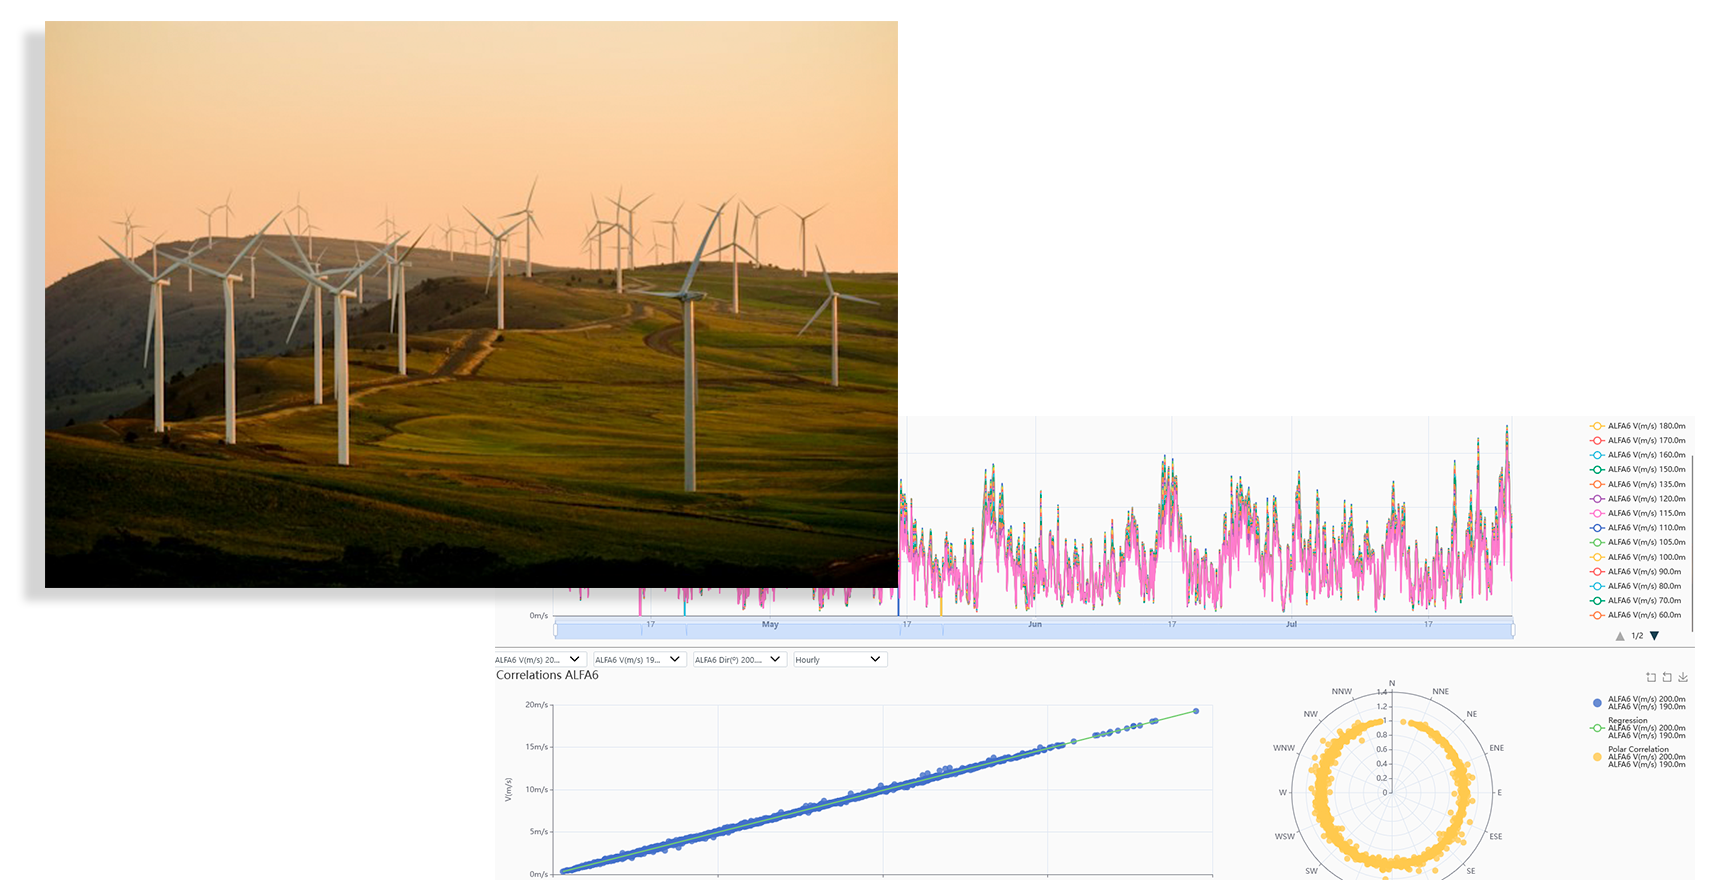Toggle the Regression line legend entry
Screen dimensions: 1712x893
tap(1638, 728)
